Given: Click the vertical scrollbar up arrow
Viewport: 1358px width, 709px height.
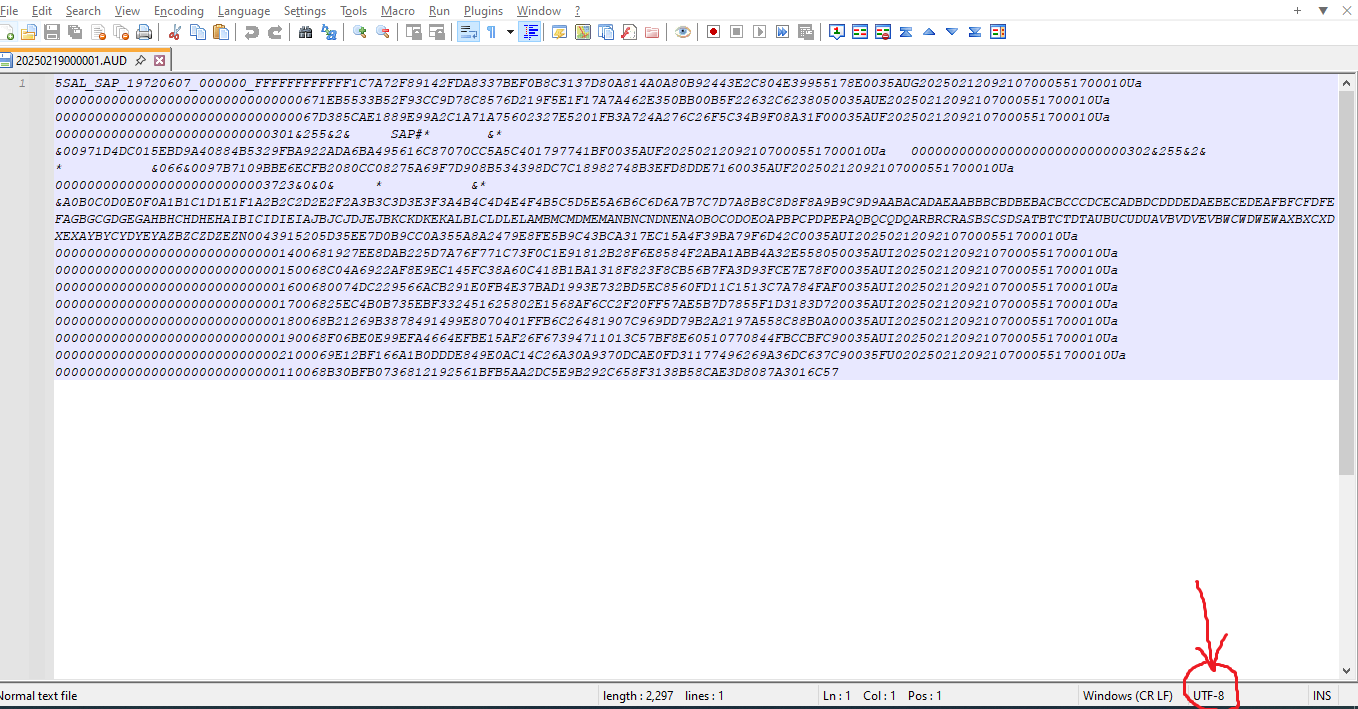Looking at the screenshot, I should [x=1347, y=82].
